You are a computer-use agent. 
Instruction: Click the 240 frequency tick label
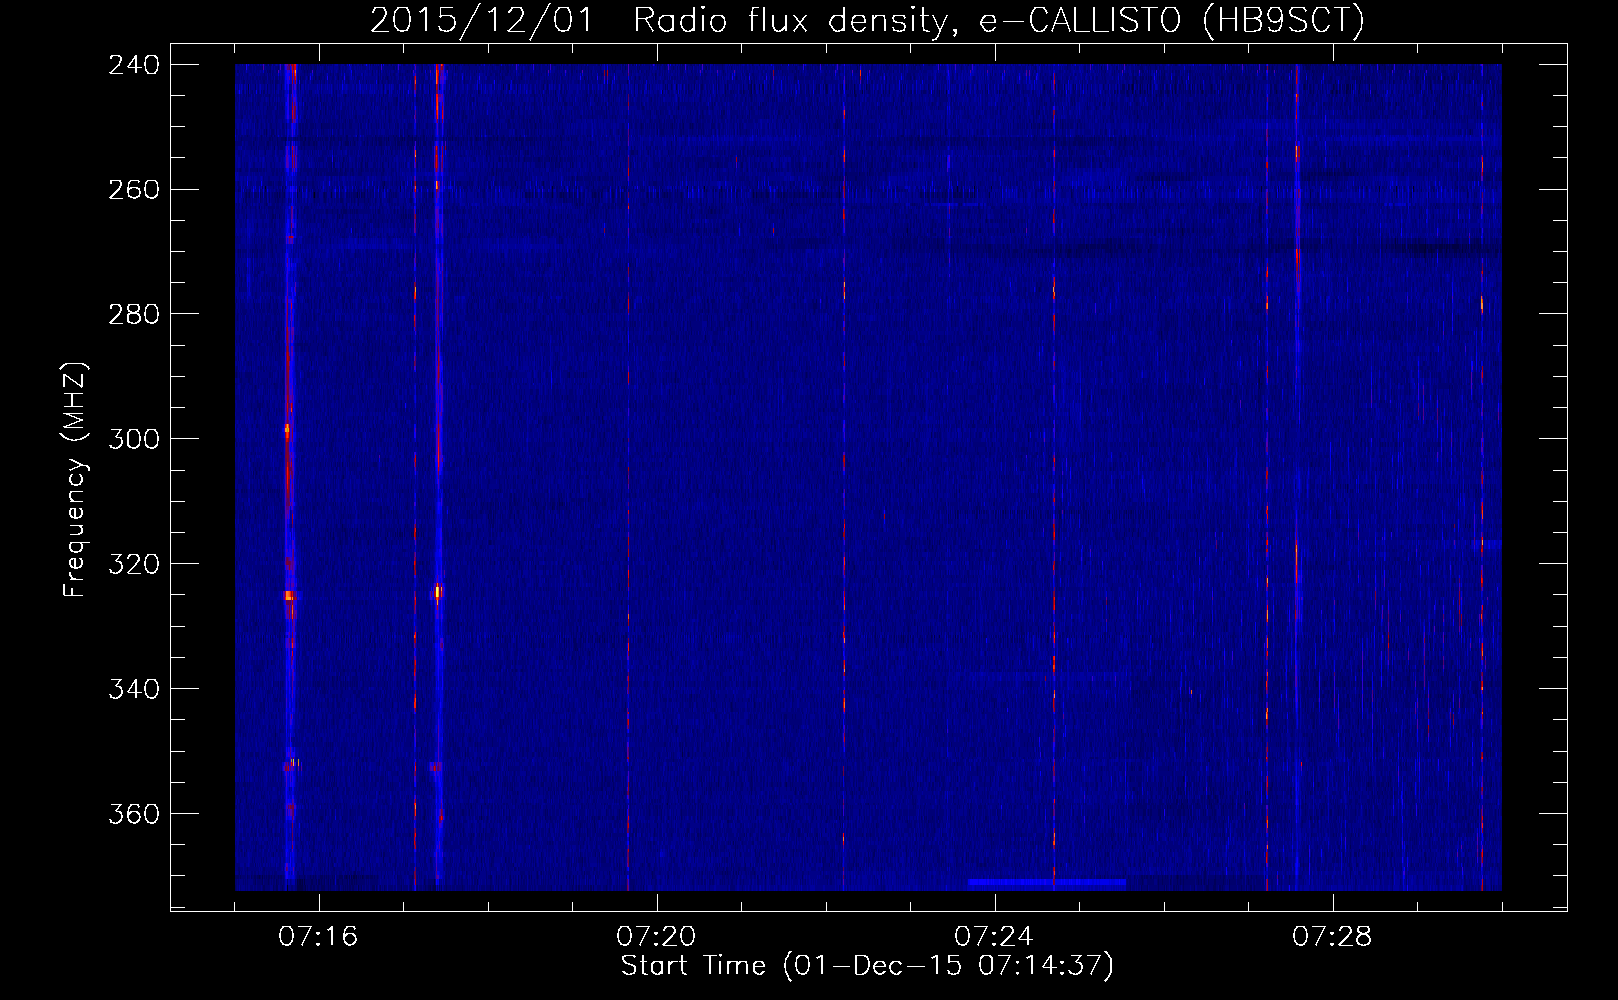(134, 65)
